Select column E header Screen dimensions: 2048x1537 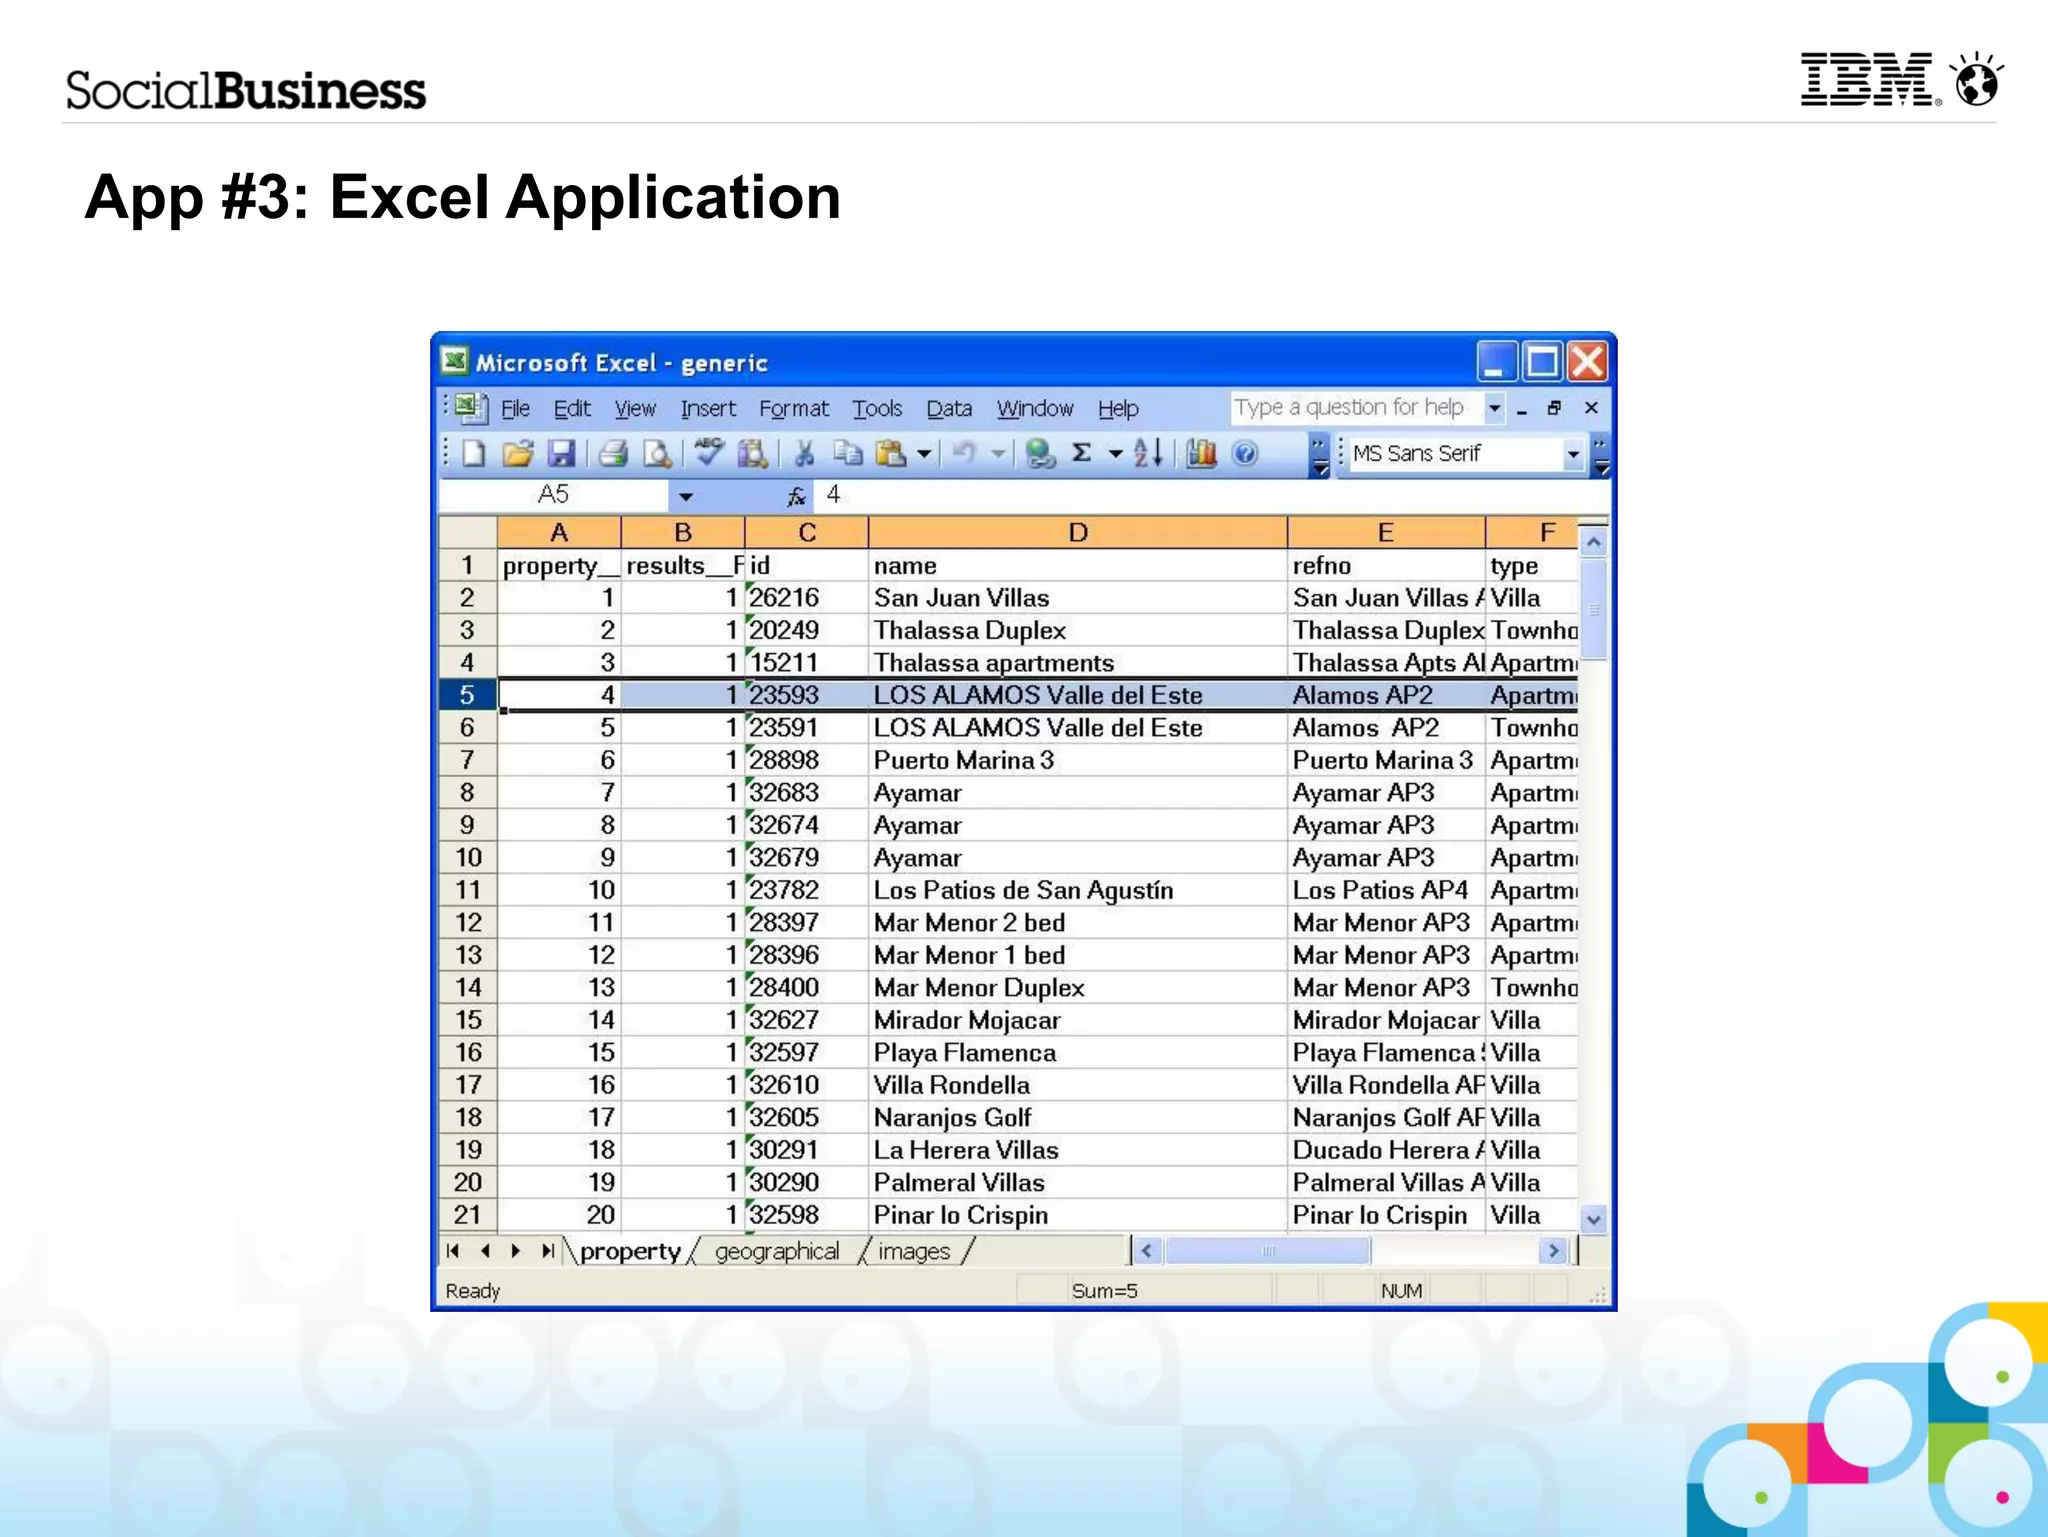[x=1386, y=533]
